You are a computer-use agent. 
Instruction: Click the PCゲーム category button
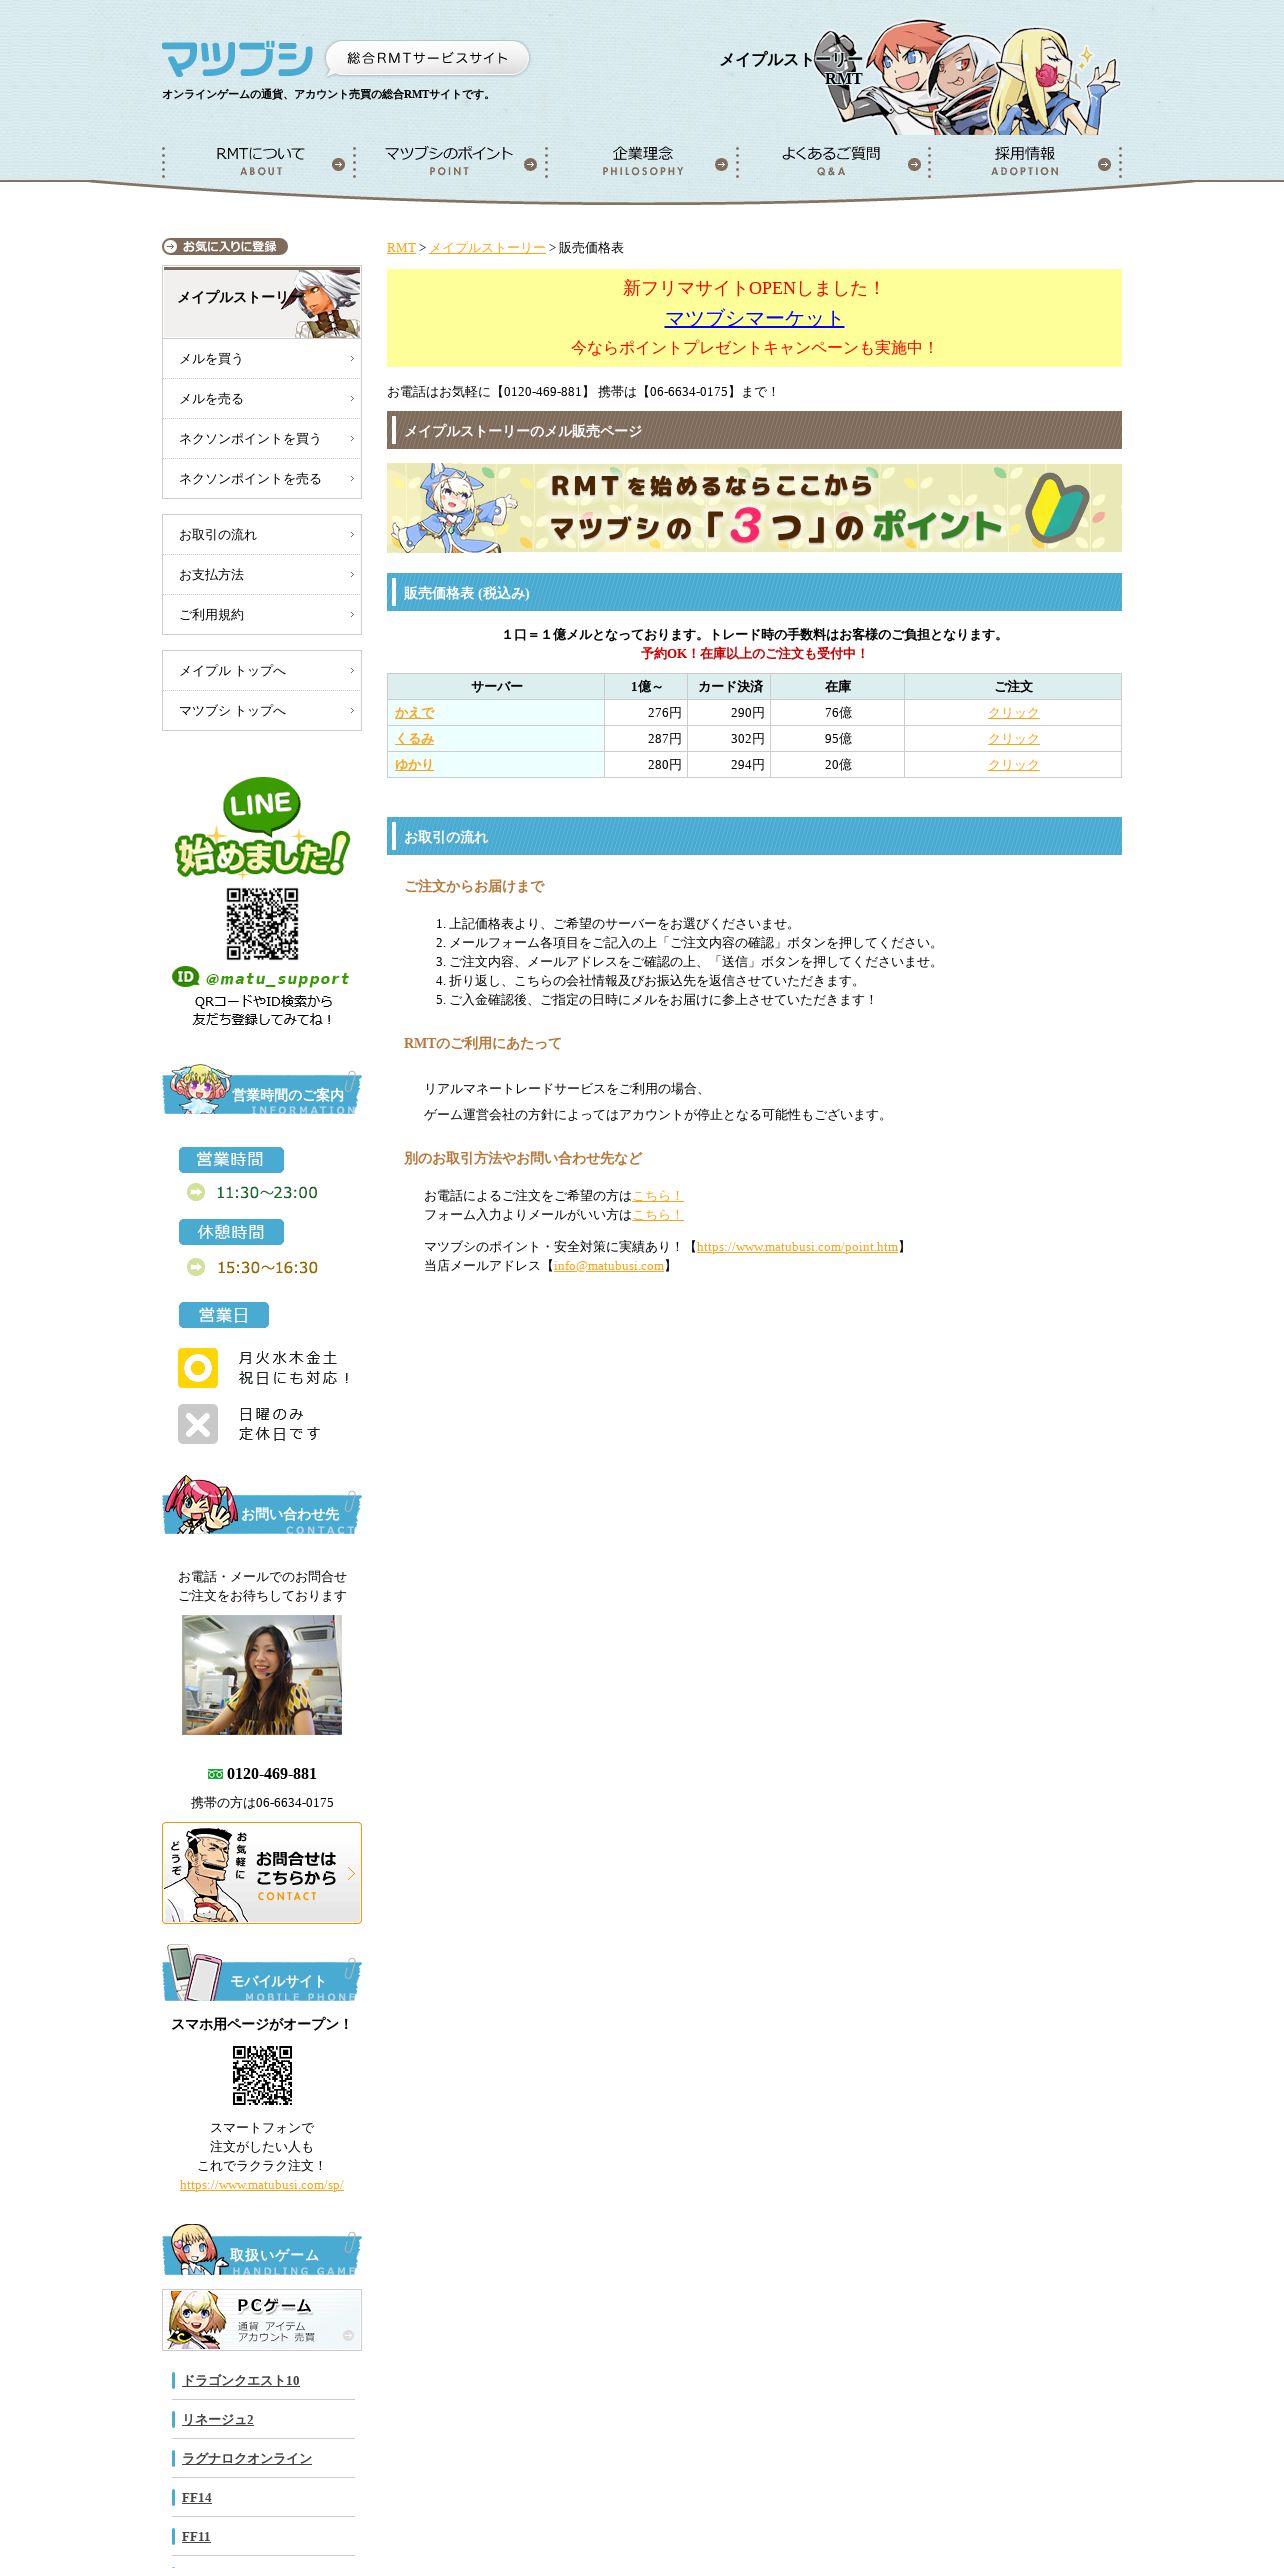coord(262,2320)
